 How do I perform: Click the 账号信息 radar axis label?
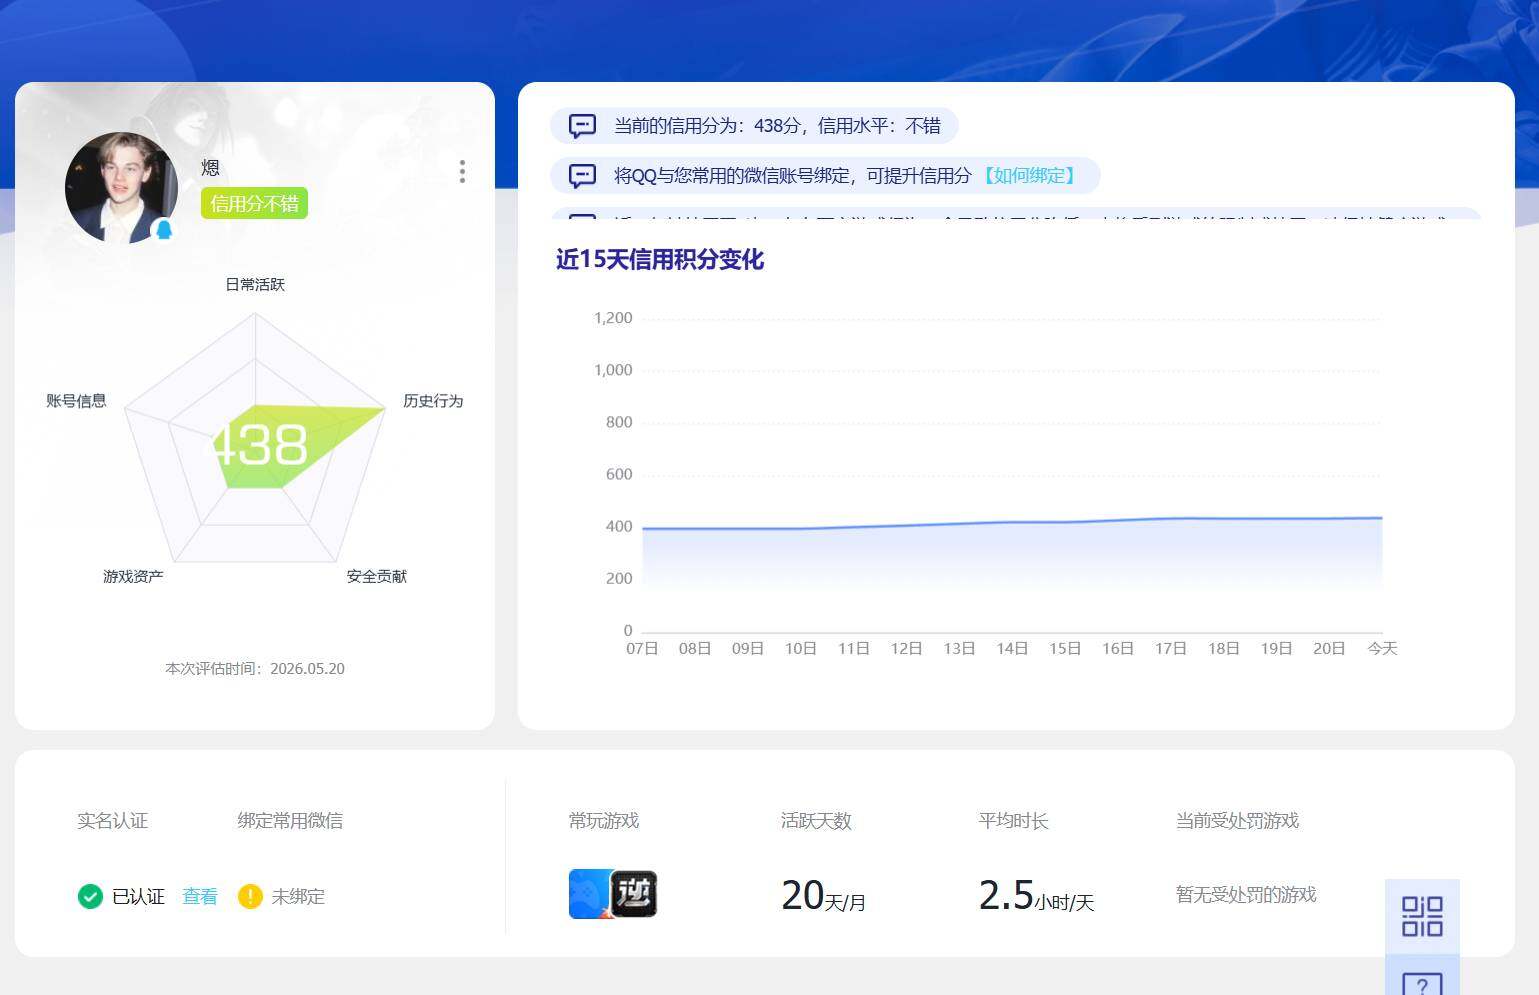76,401
